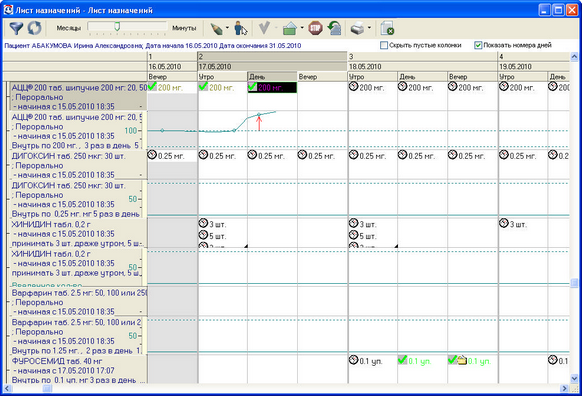582x396 pixels.
Task: Open the pencil tool dropdown arrow
Action: pos(227,28)
